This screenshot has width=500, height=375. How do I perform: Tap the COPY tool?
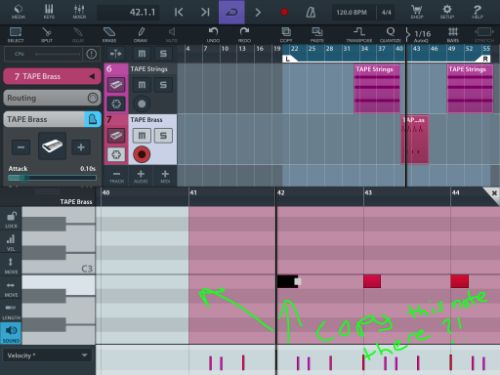286,35
